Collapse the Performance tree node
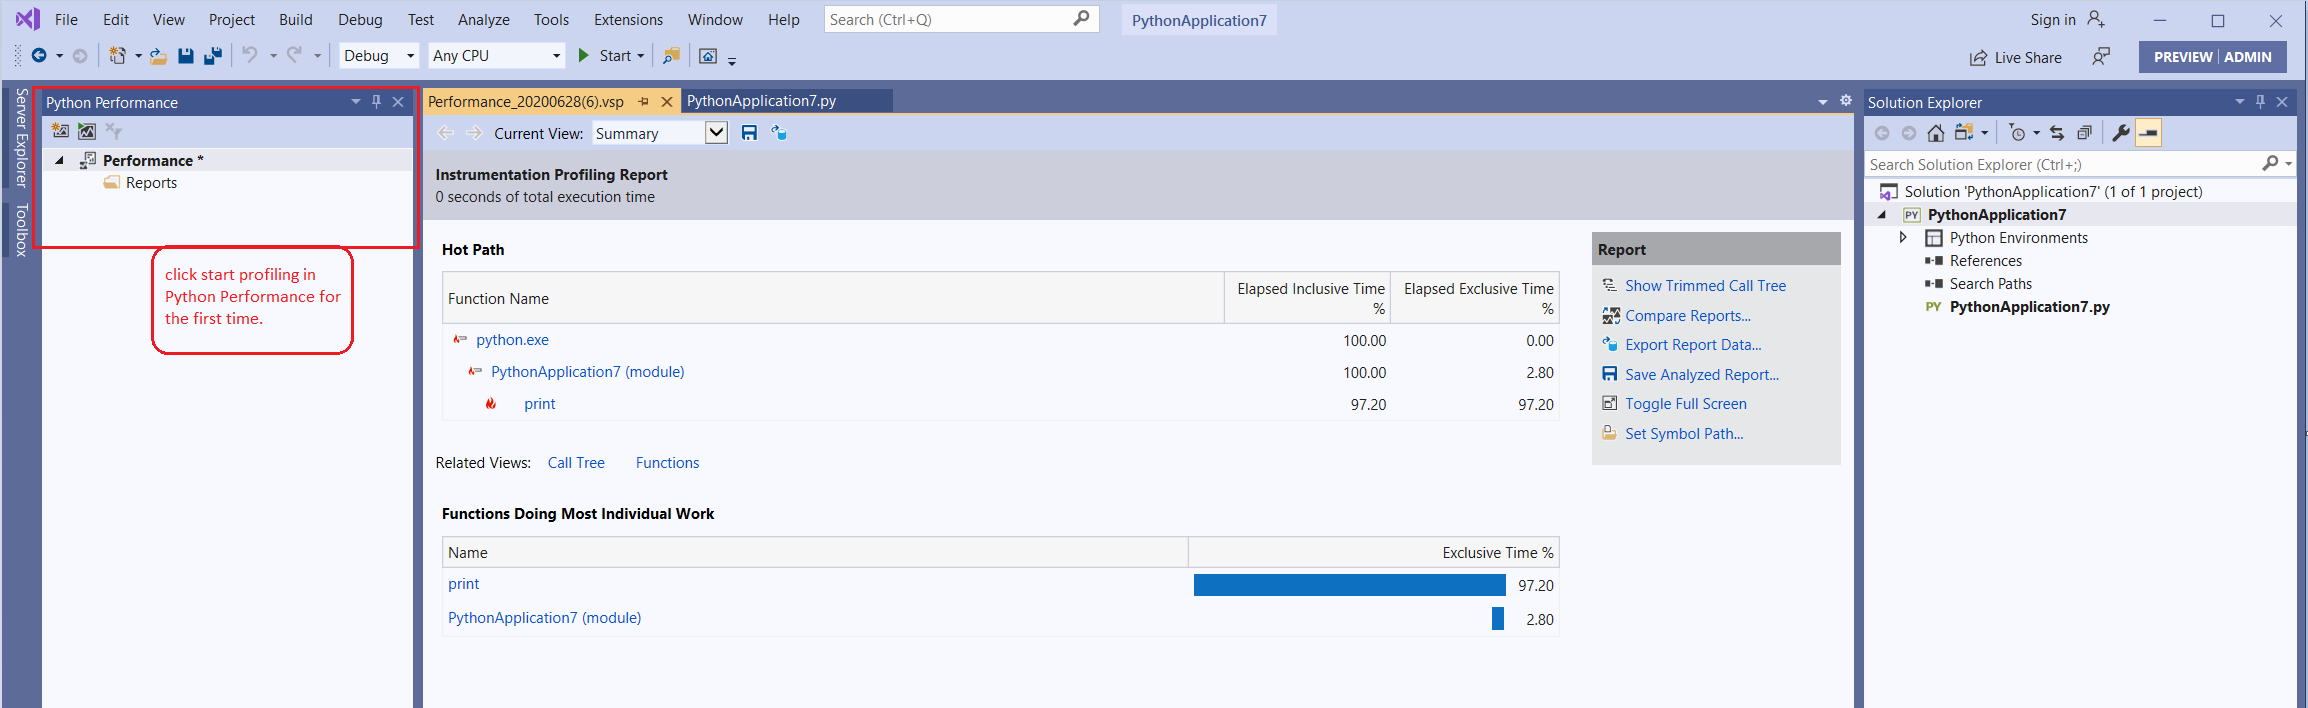Screen dimensions: 2308x708 [x=59, y=160]
